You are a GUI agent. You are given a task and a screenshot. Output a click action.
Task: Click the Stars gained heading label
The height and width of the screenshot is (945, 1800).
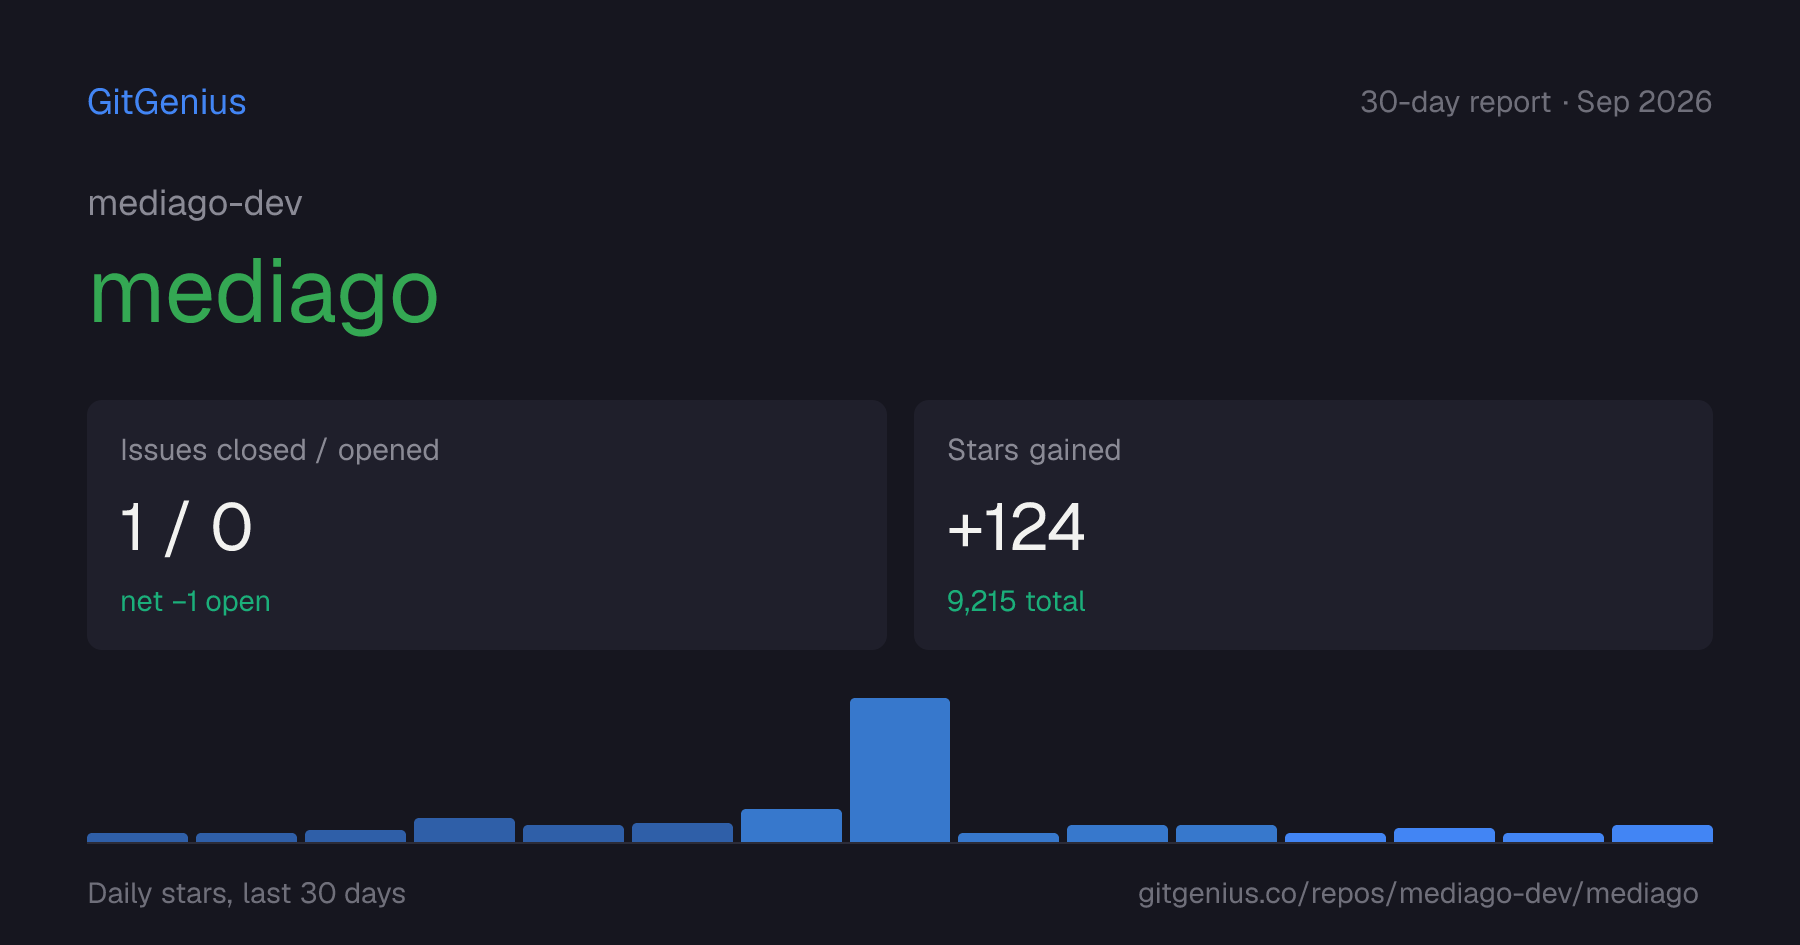point(1034,450)
